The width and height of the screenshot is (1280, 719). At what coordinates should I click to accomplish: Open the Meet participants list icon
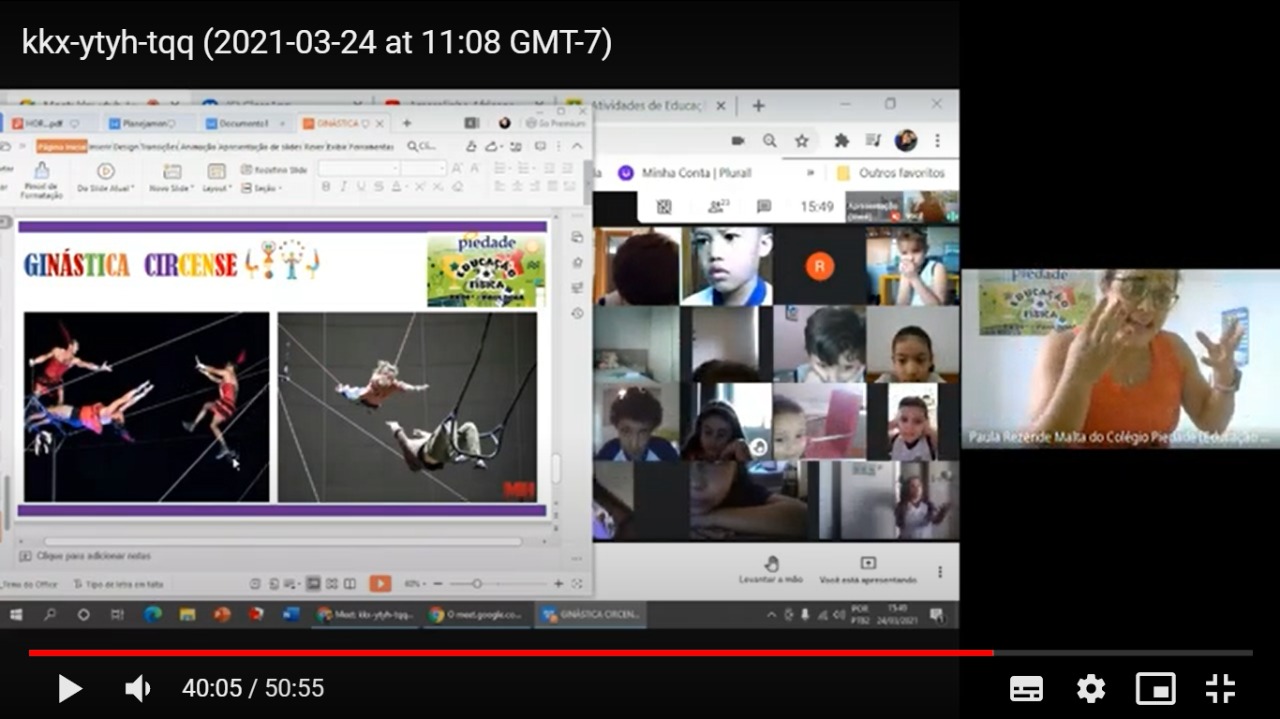pyautogui.click(x=720, y=207)
